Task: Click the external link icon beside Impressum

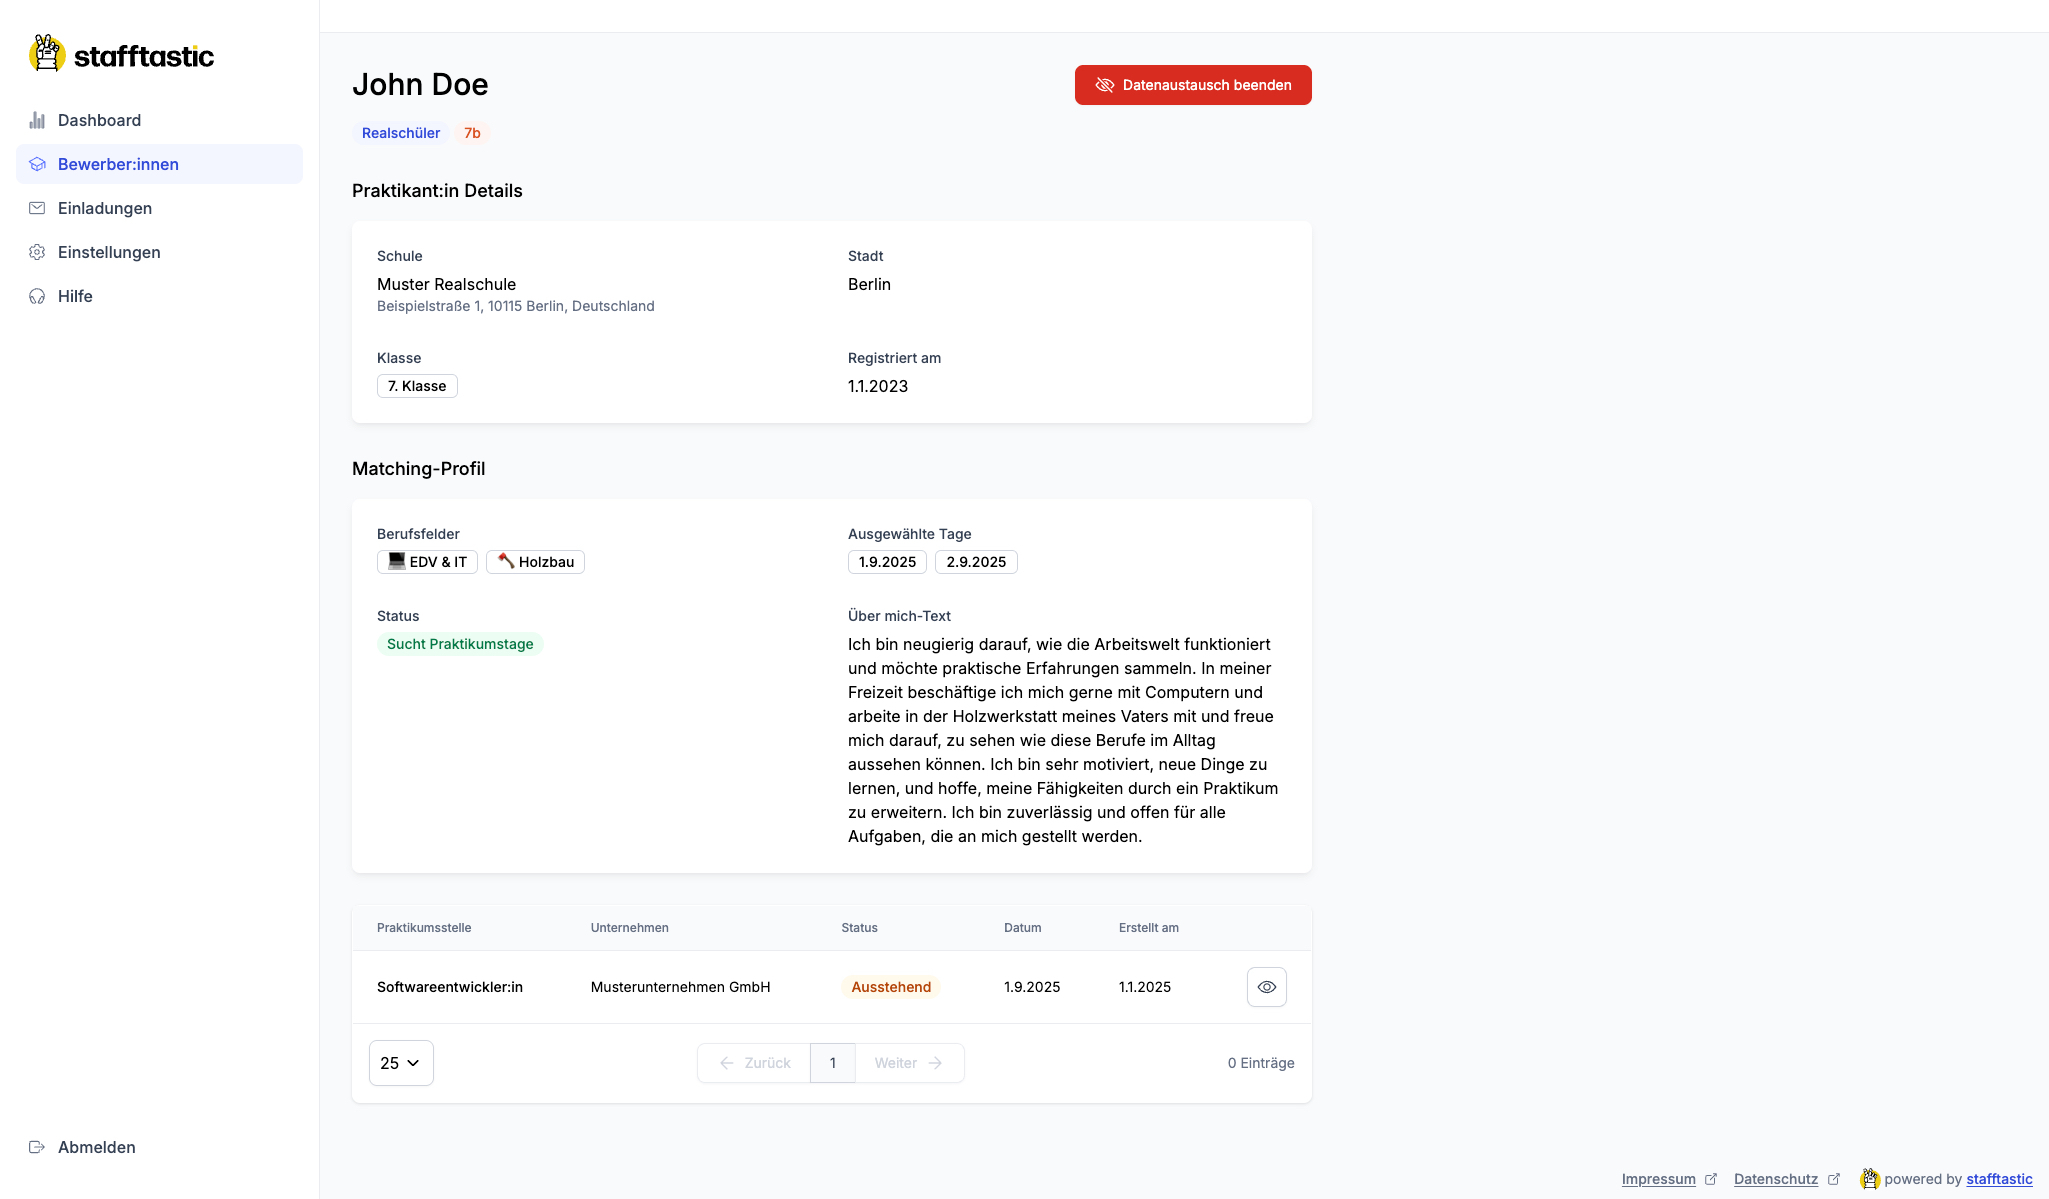Action: click(1711, 1179)
